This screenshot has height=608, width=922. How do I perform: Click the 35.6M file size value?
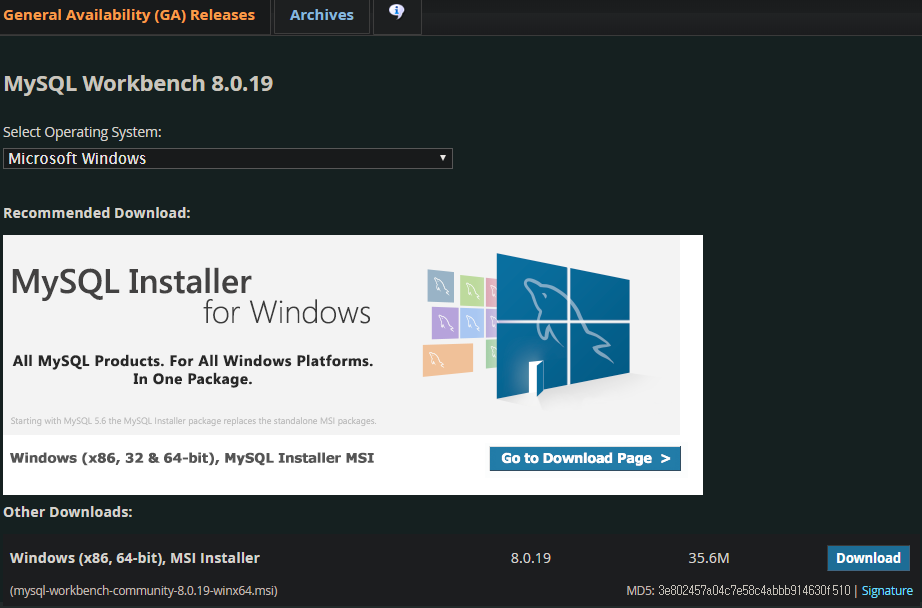(x=709, y=558)
